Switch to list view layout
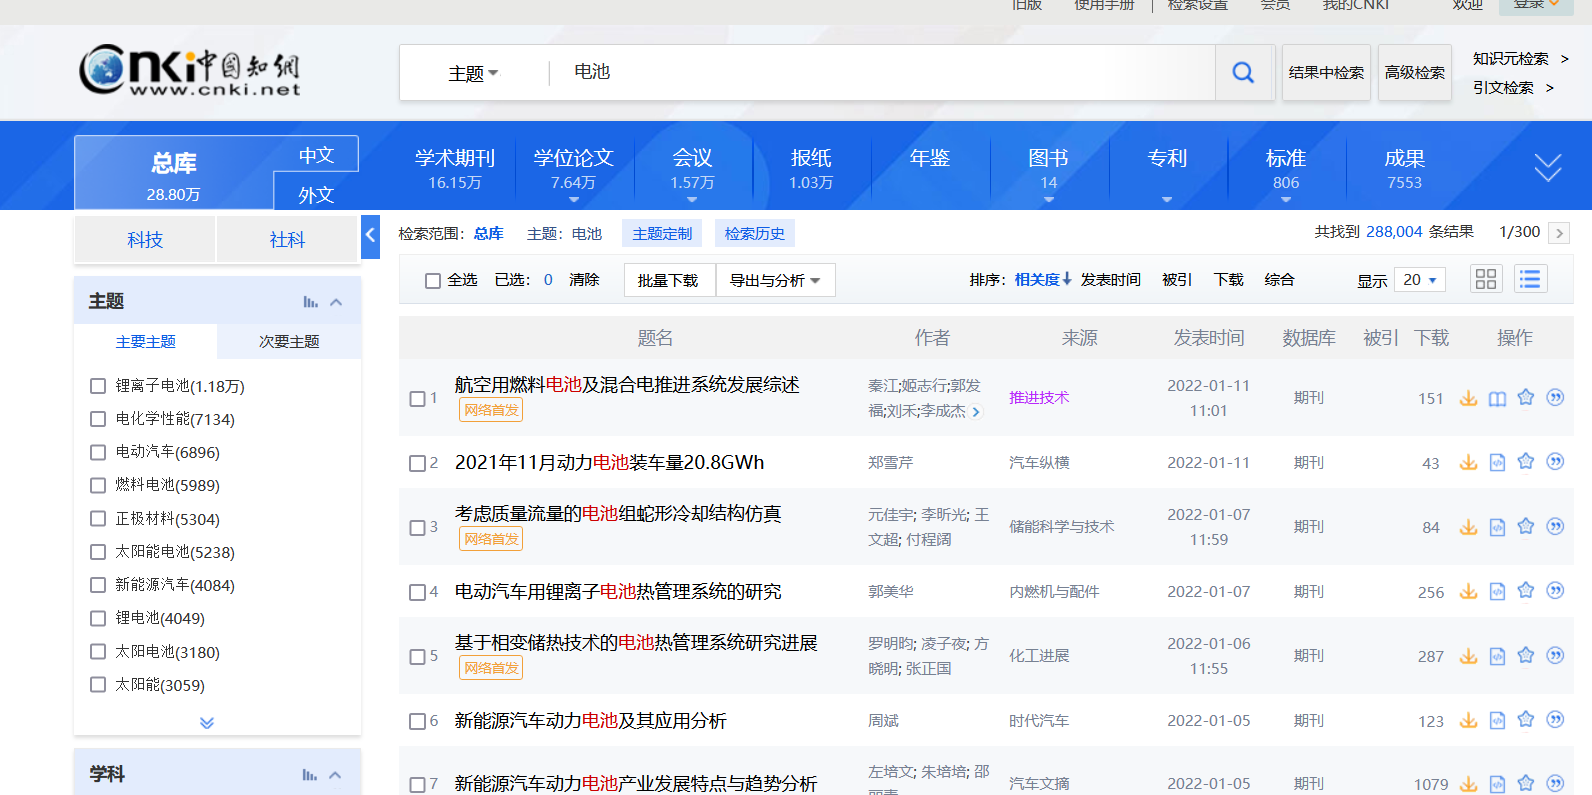Viewport: 1592px width, 795px height. pyautogui.click(x=1530, y=279)
